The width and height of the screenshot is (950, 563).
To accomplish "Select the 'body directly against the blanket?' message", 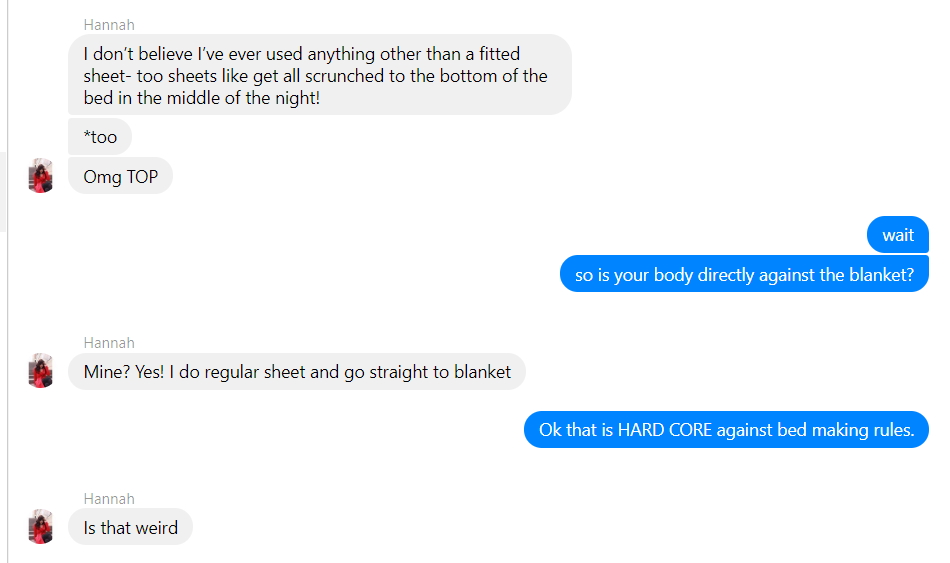I will coord(744,275).
